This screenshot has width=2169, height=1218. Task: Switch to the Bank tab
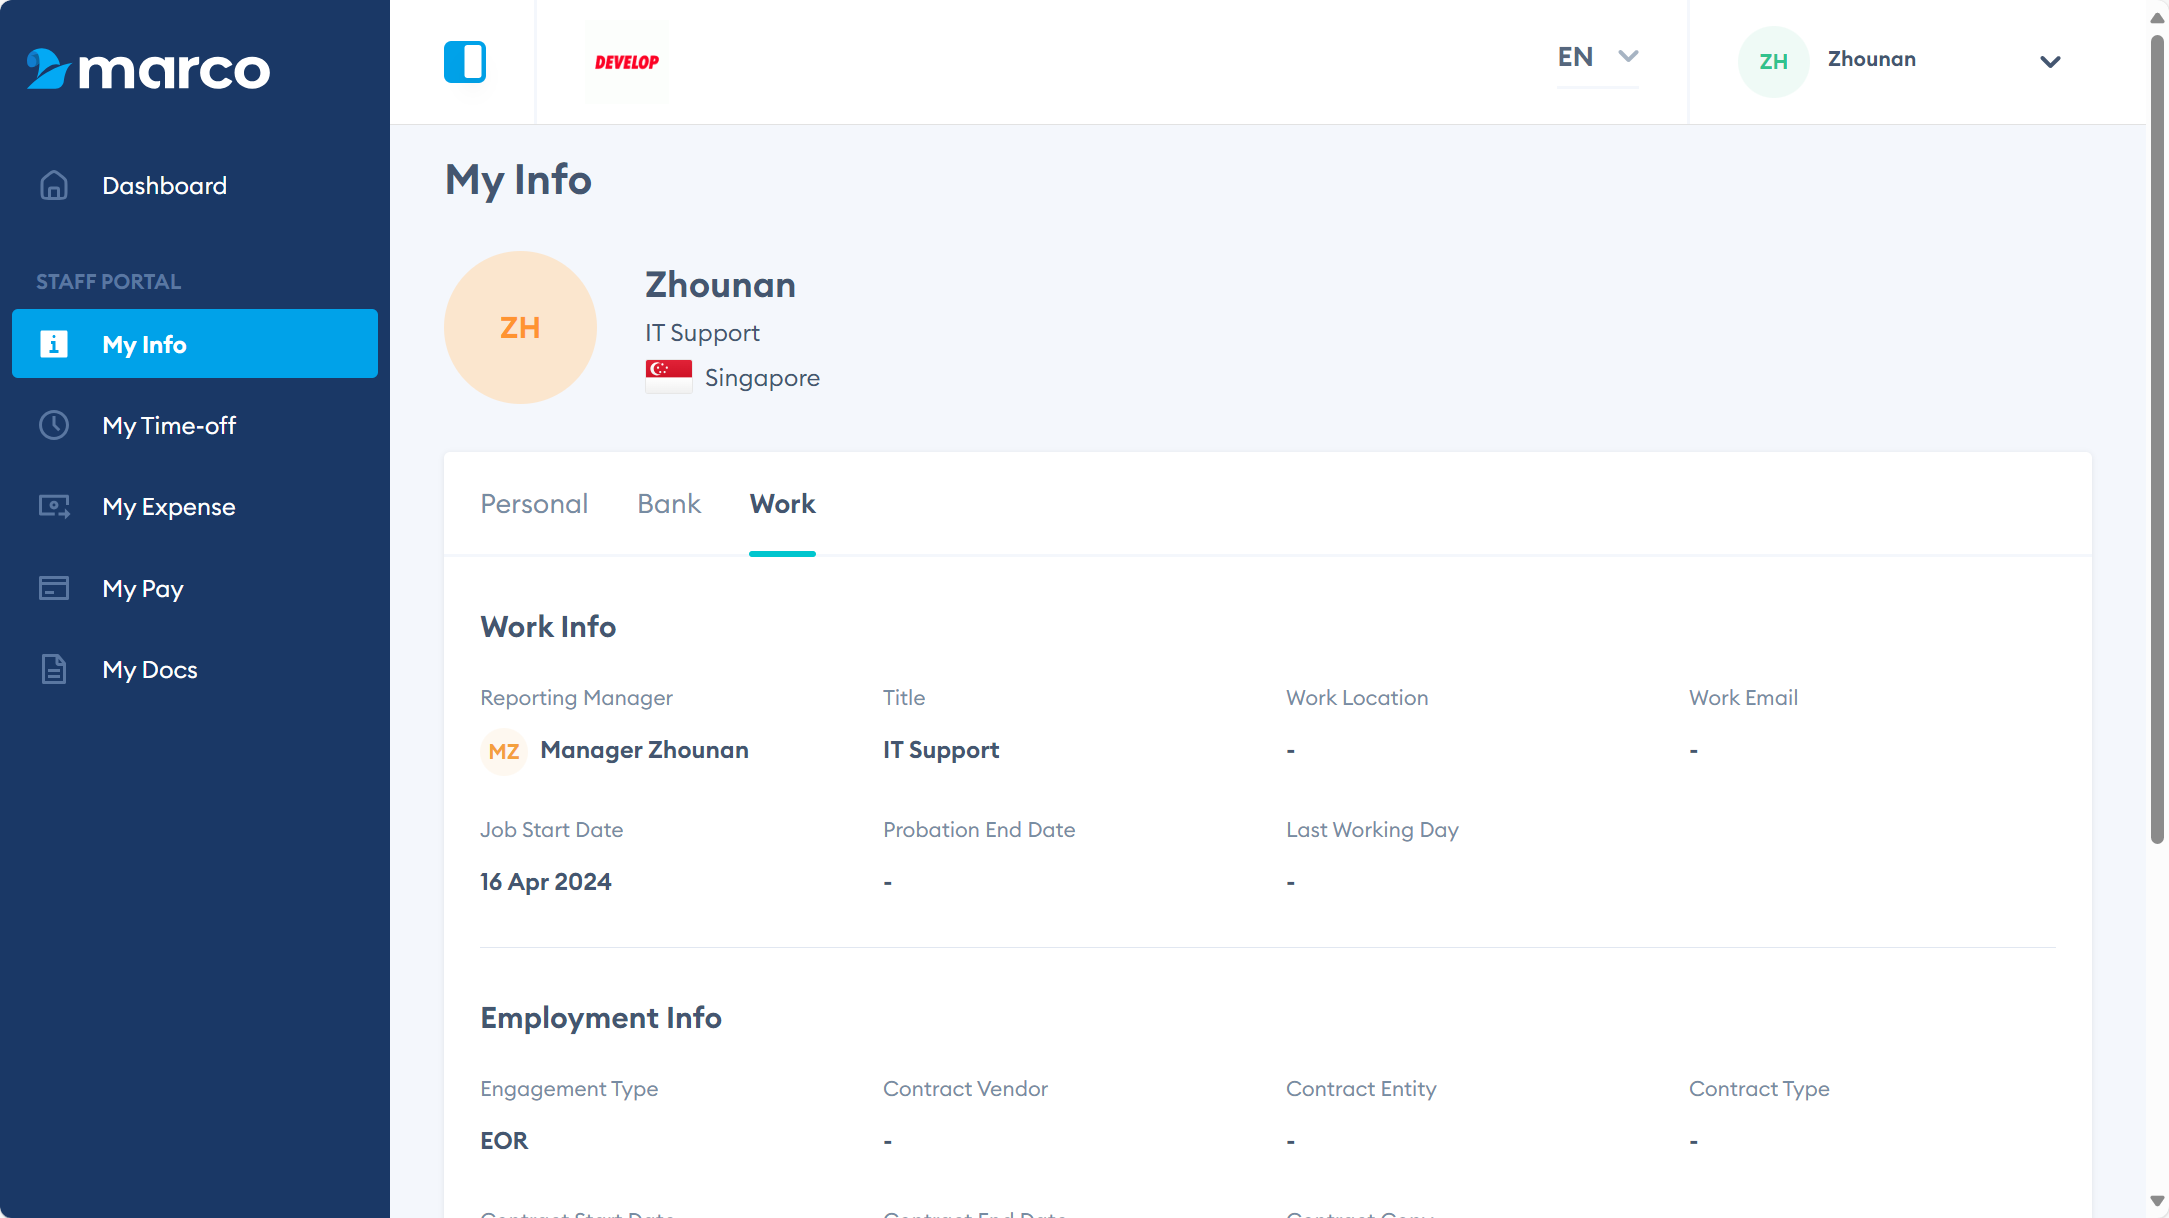click(x=669, y=504)
